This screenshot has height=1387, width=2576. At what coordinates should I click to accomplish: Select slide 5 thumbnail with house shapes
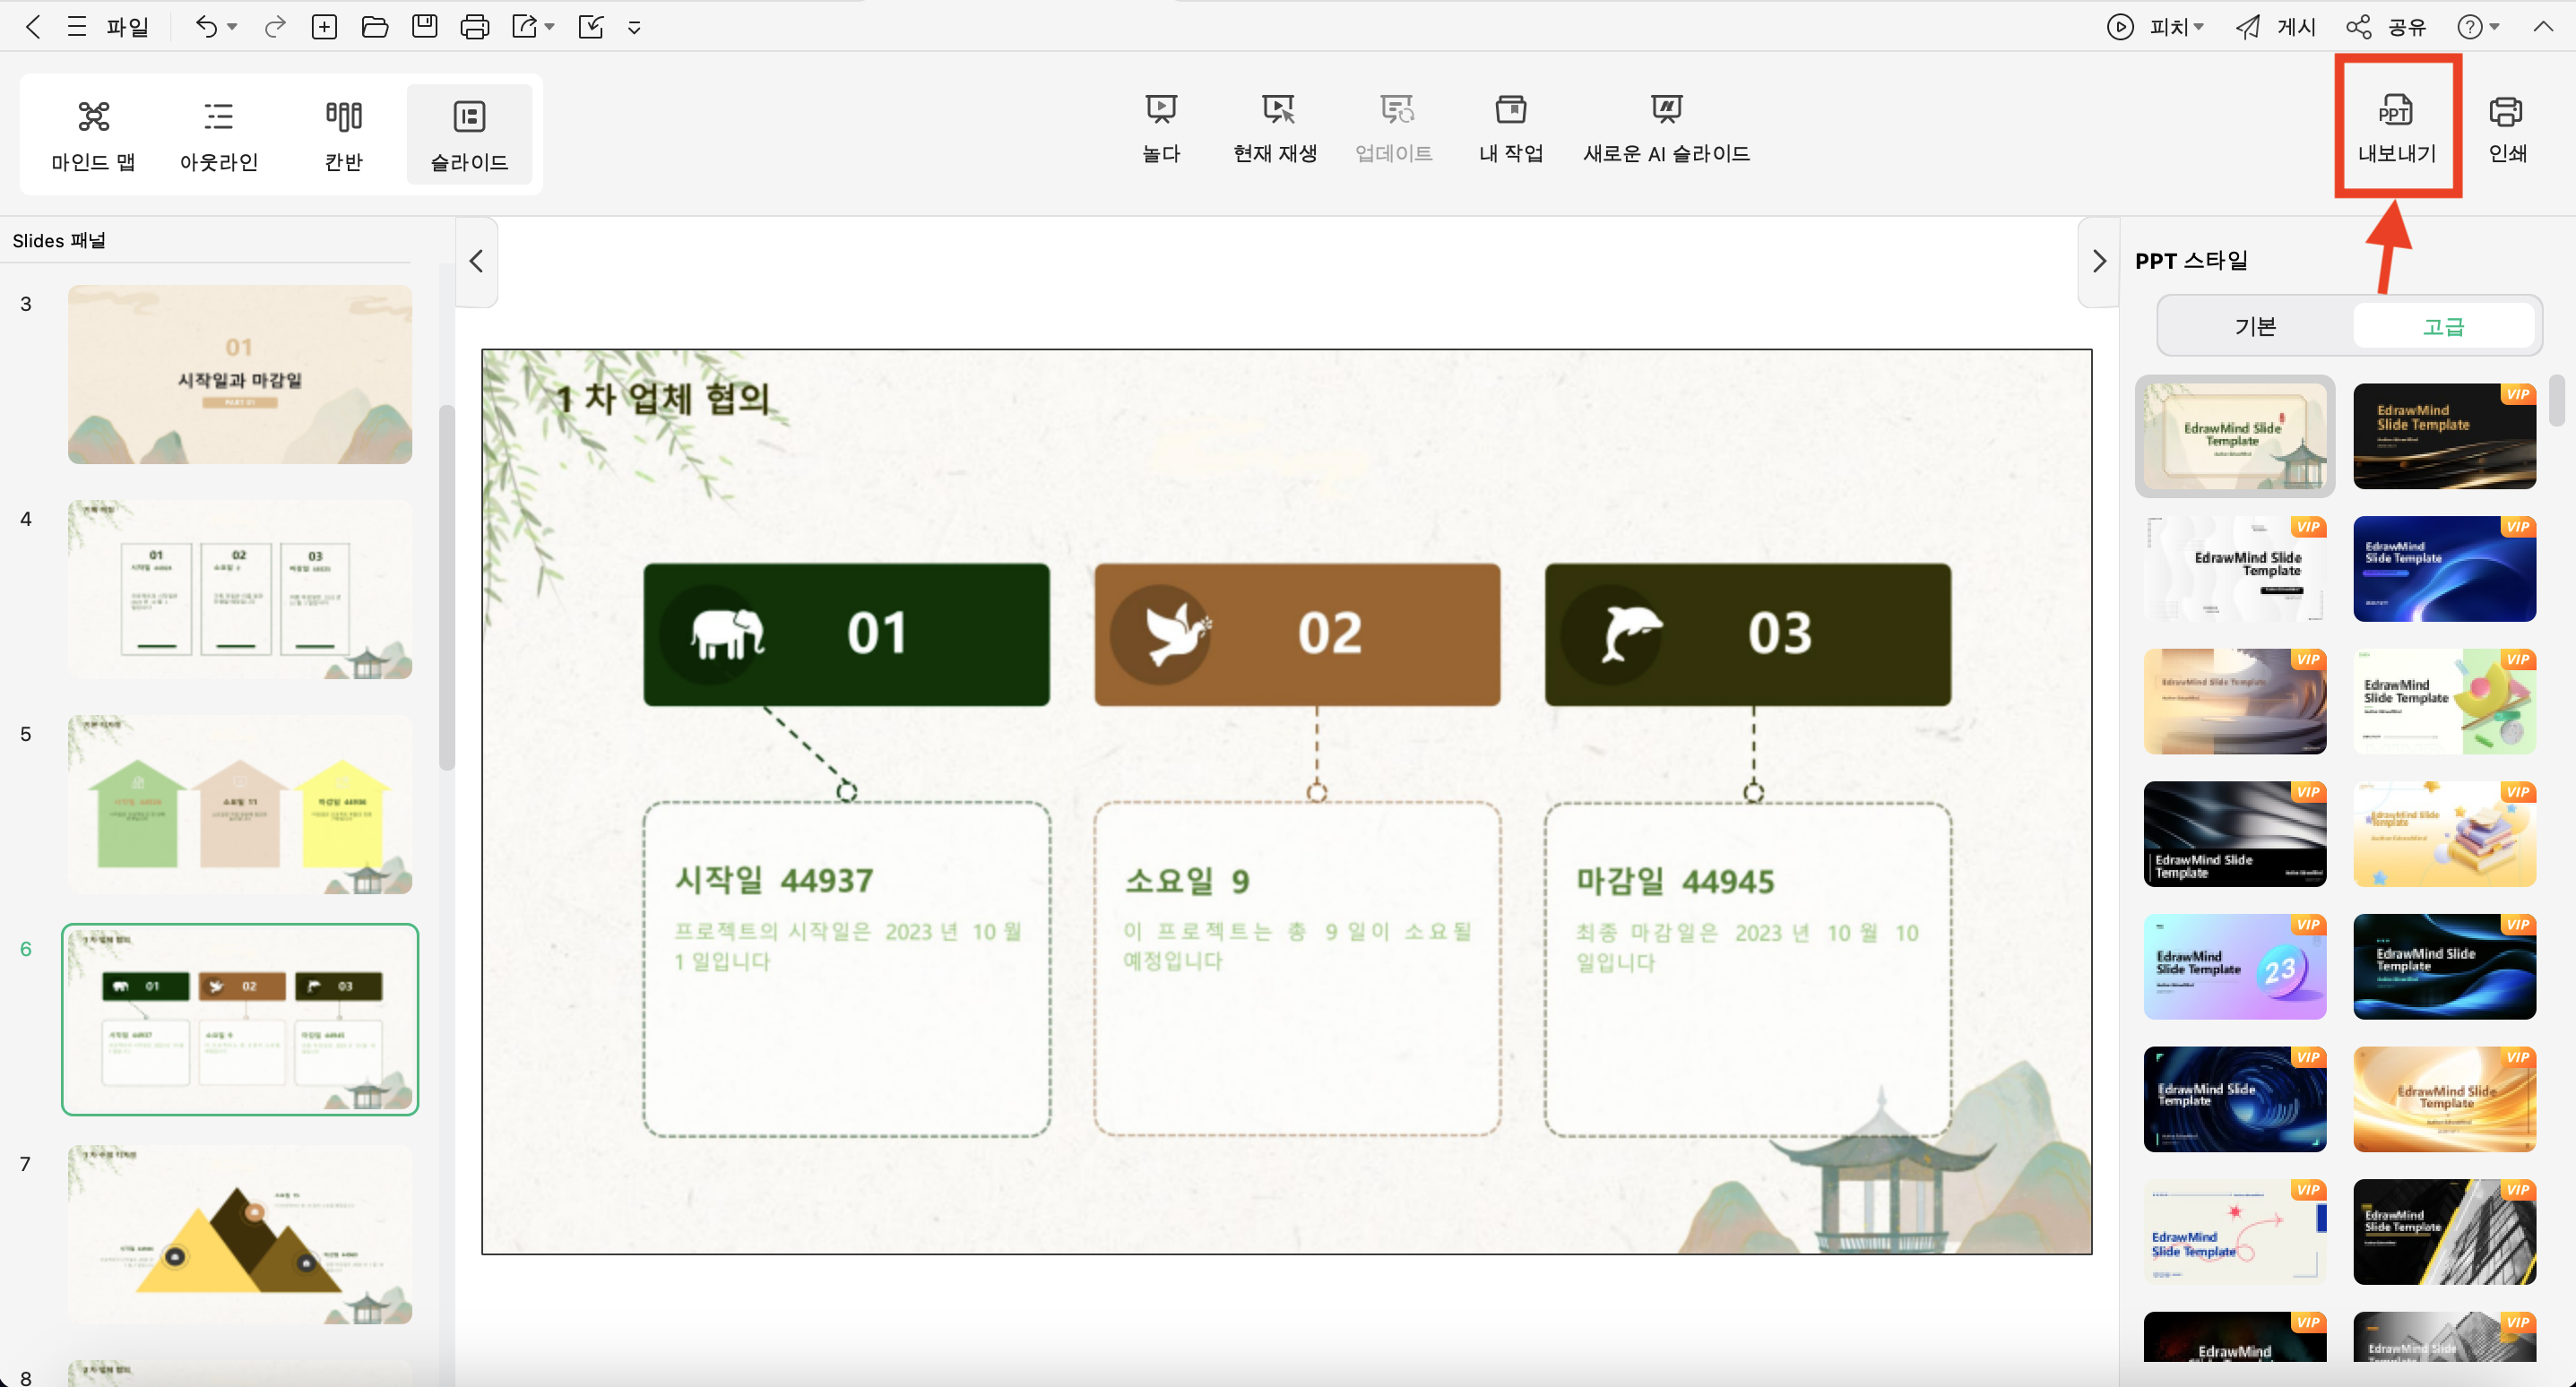240,804
